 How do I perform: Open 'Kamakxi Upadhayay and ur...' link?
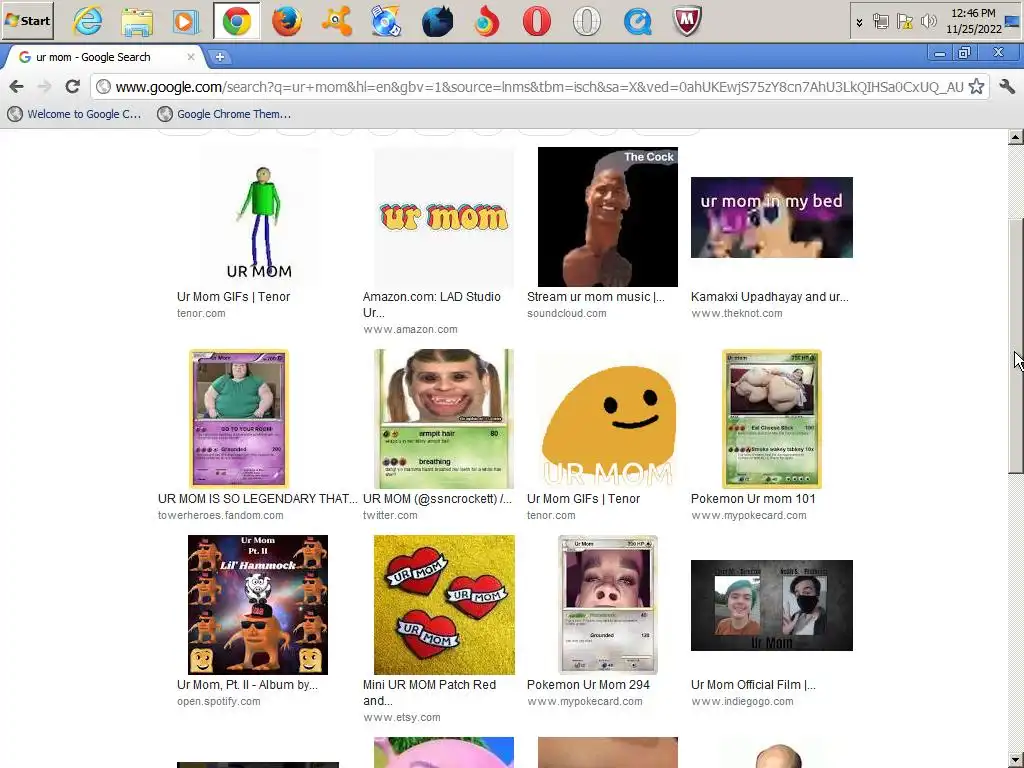[x=770, y=296]
